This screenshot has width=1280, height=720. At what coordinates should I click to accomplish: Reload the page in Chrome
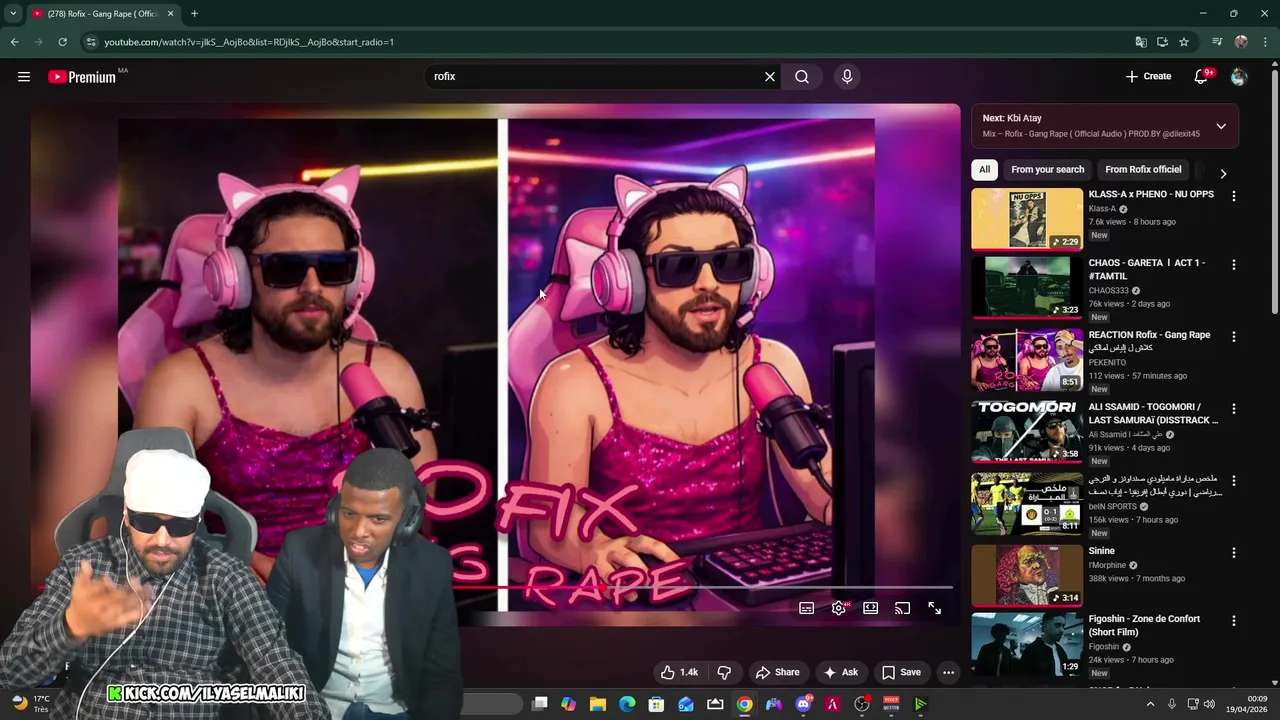click(62, 42)
